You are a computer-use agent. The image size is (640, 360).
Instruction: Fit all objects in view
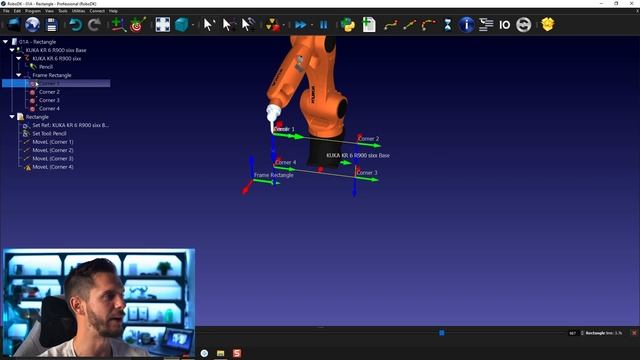coord(162,25)
